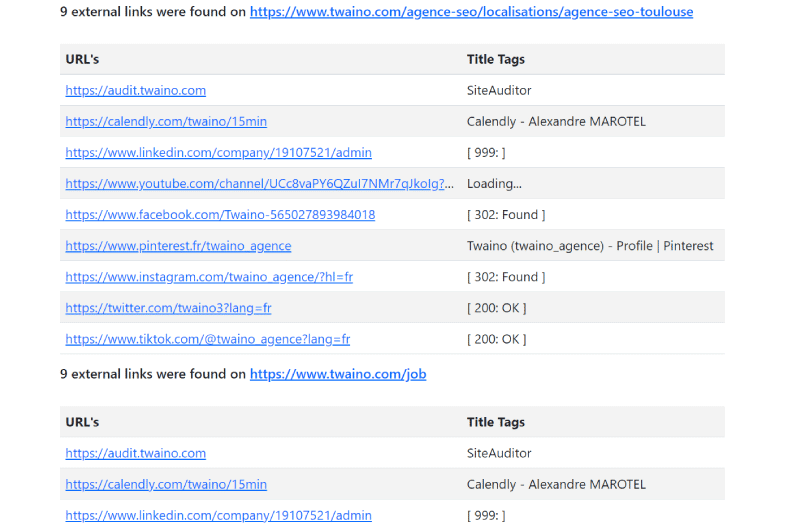
Task: Open the Instagram twaino_agence link
Action: [209, 277]
